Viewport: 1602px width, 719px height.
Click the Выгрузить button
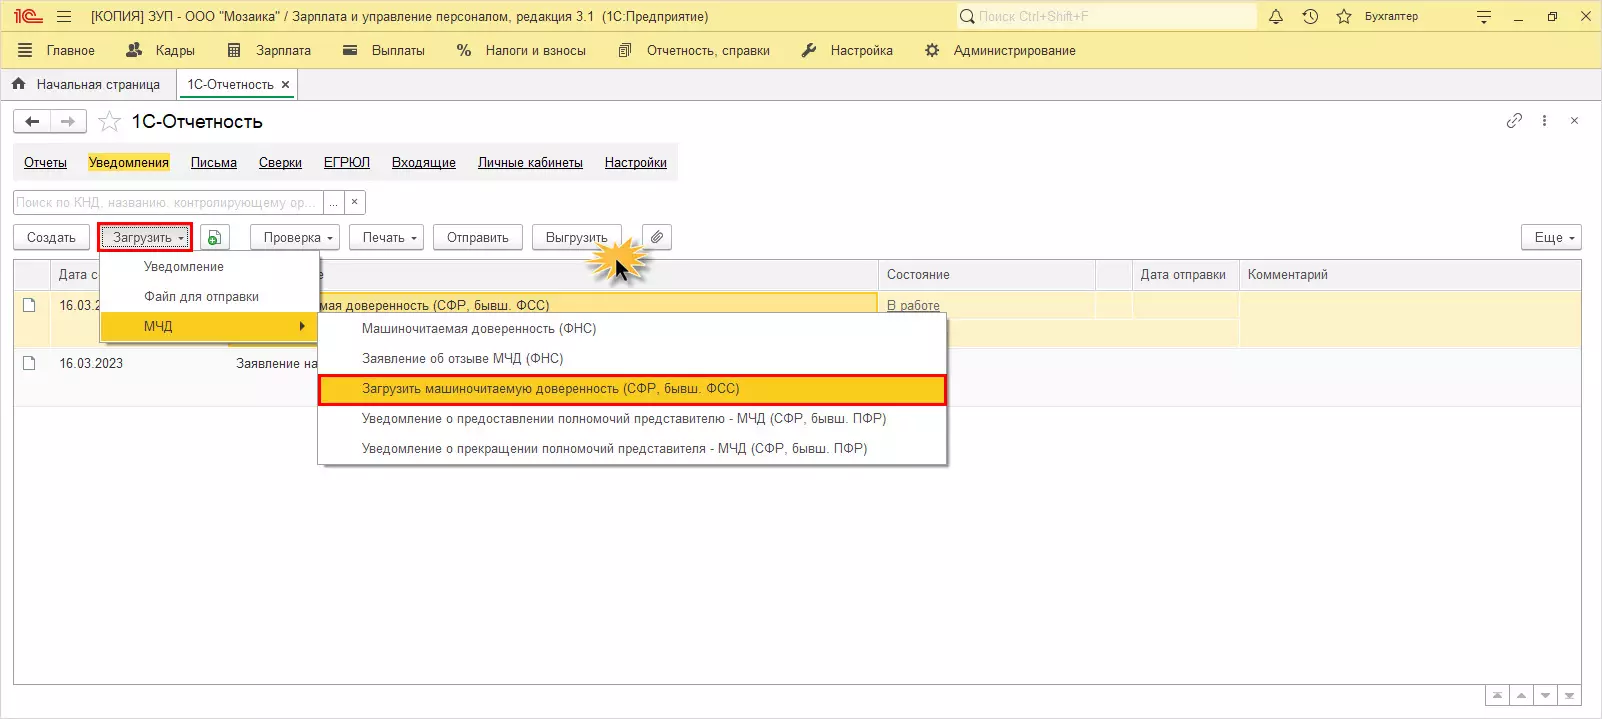click(577, 238)
